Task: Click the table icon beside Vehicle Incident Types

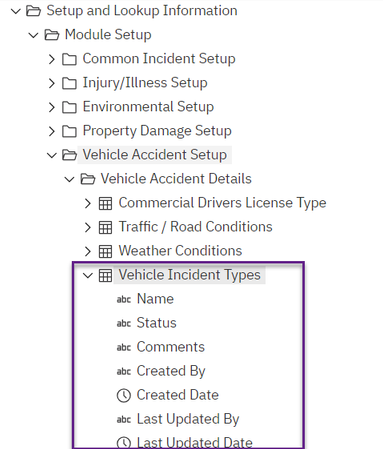Action: coord(105,275)
